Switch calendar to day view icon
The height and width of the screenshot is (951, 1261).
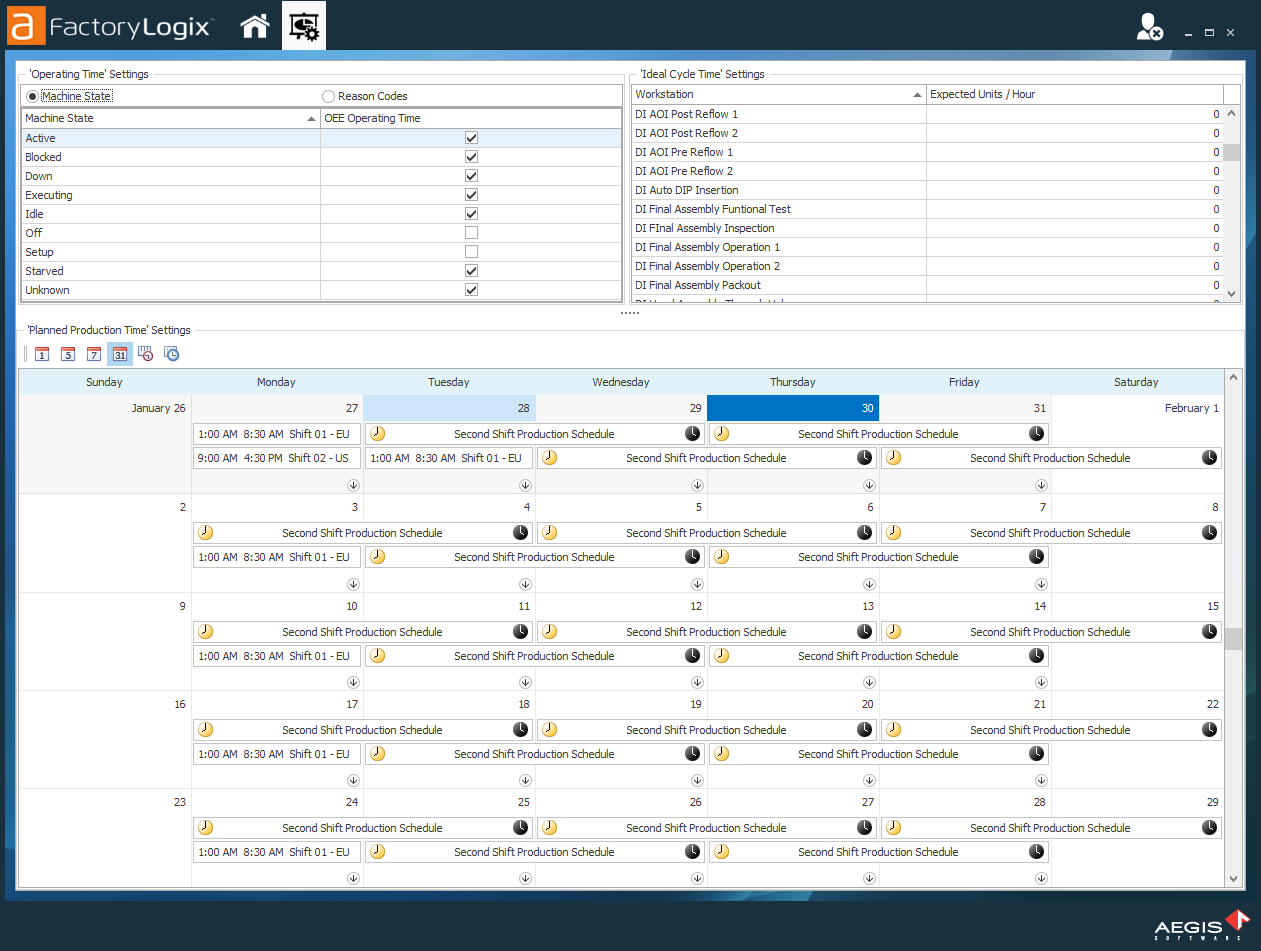[42, 354]
